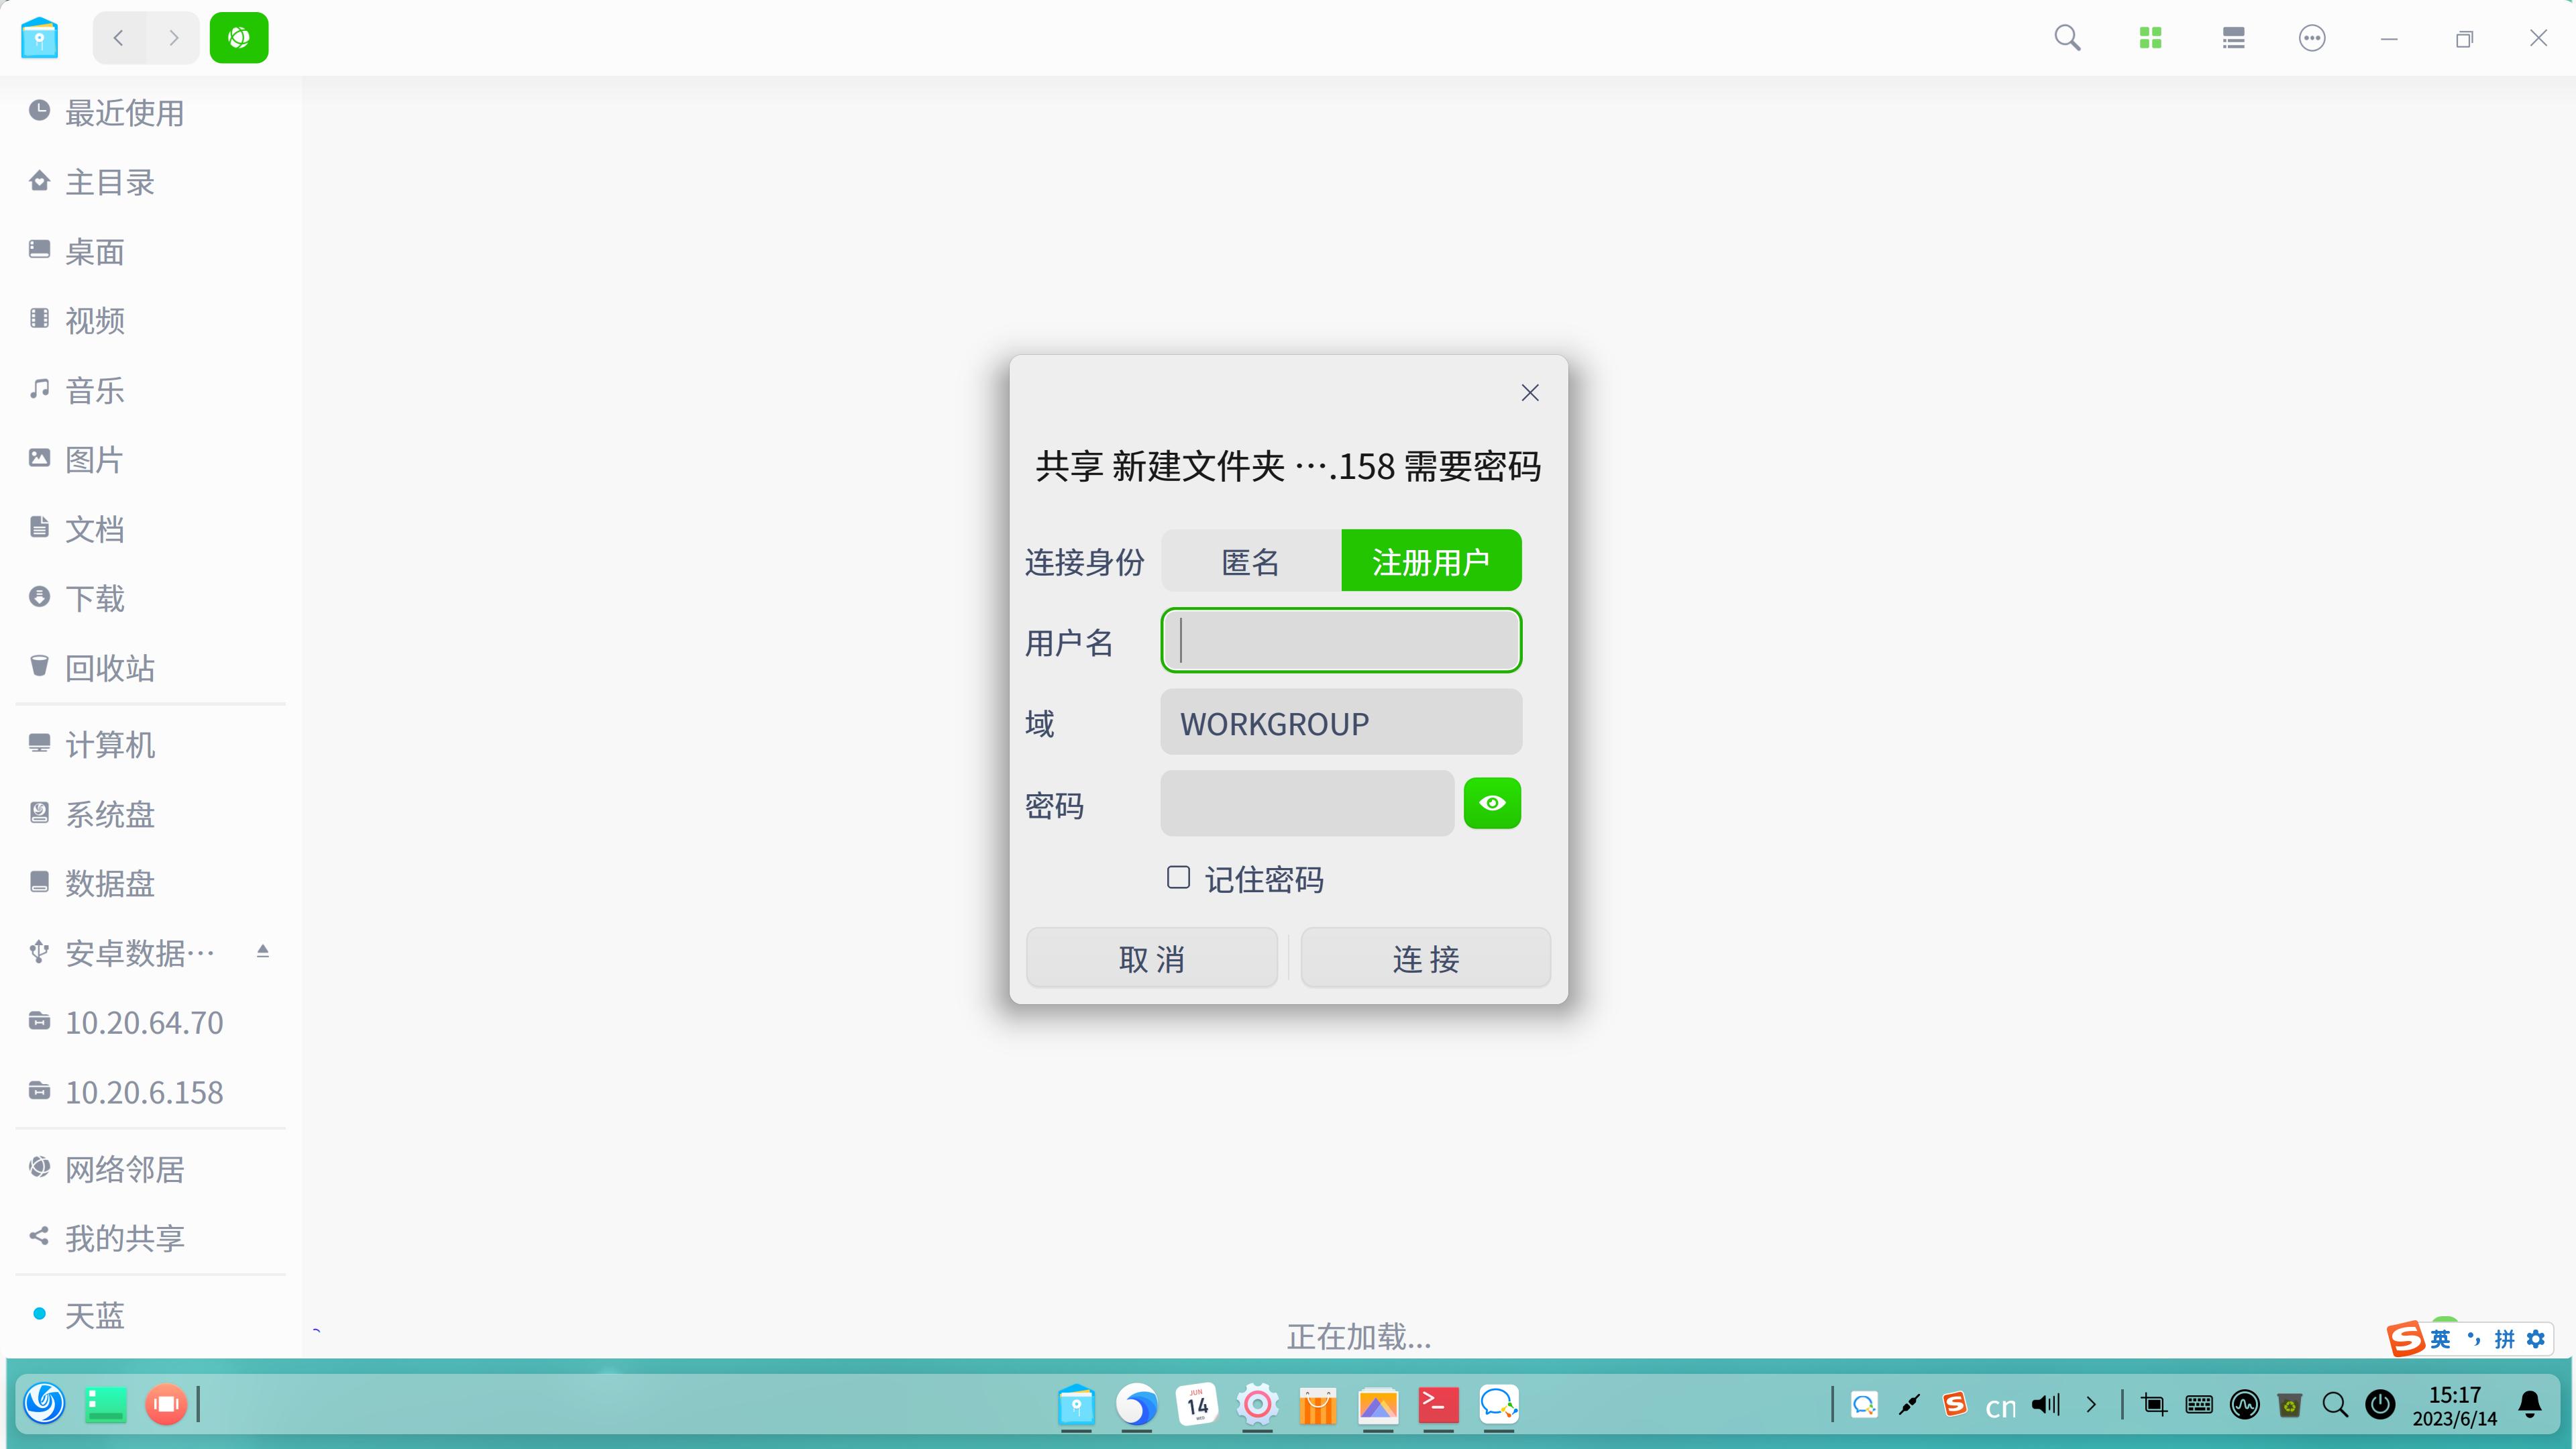Open the onscreen keyboard tray icon
Screen dimensions: 2576x1449
tap(2199, 1405)
